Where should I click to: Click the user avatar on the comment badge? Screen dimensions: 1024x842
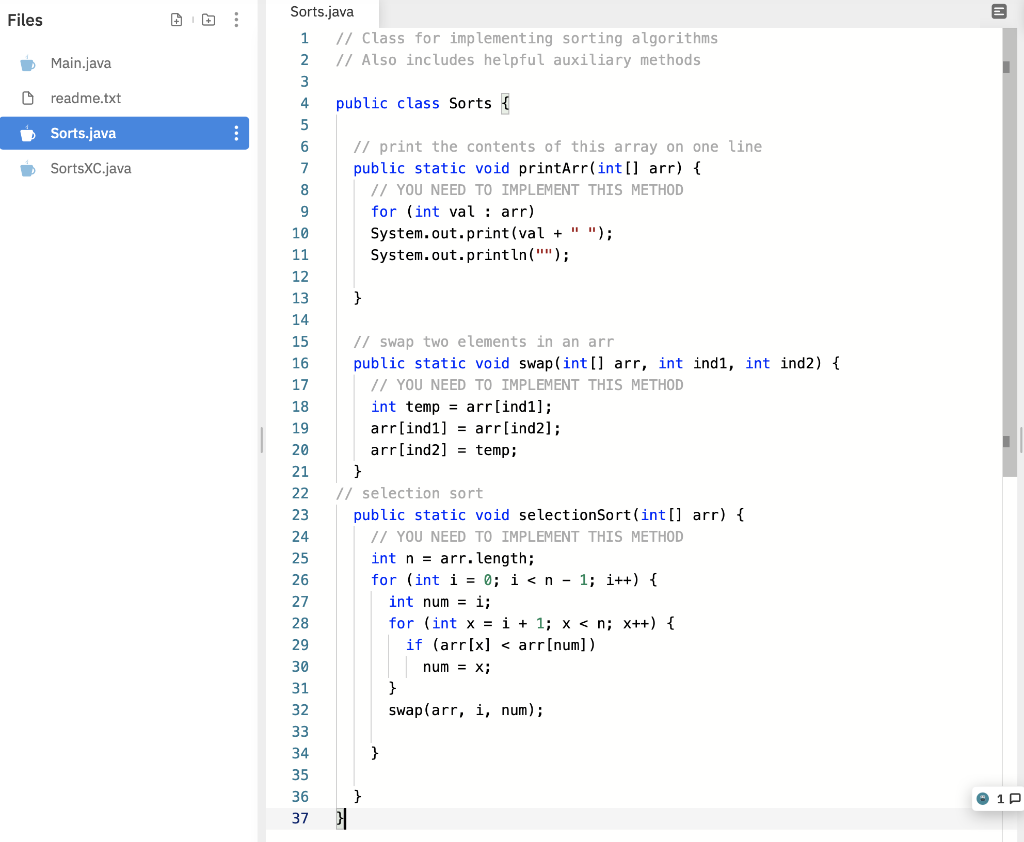coord(981,798)
